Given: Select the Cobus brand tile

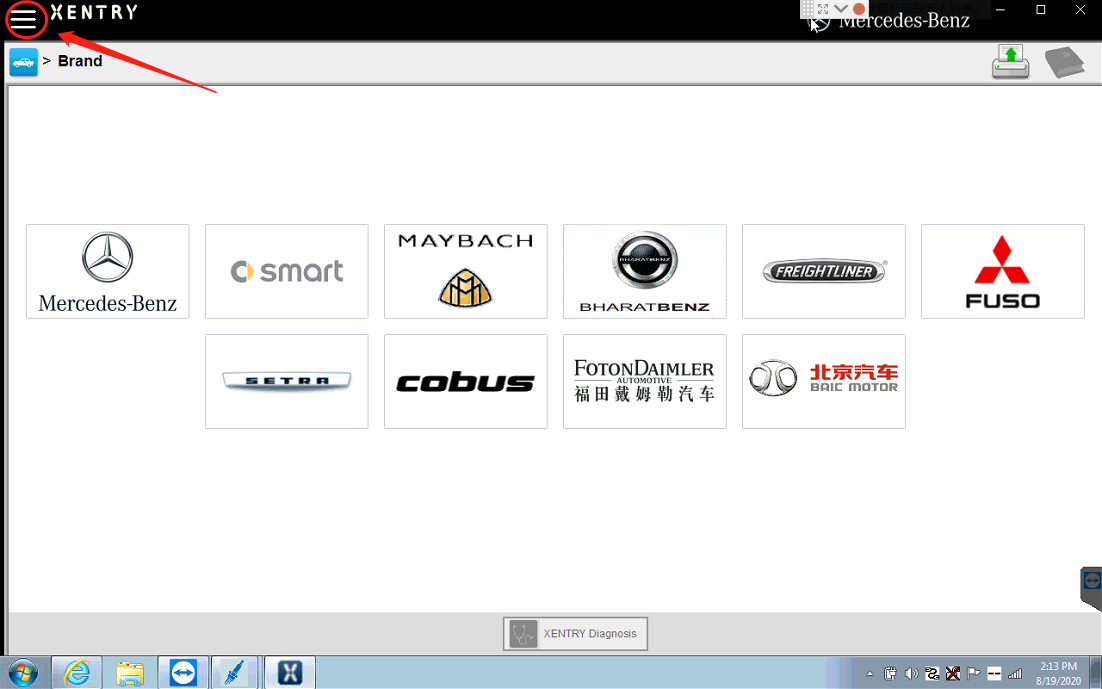Looking at the screenshot, I should pos(466,381).
